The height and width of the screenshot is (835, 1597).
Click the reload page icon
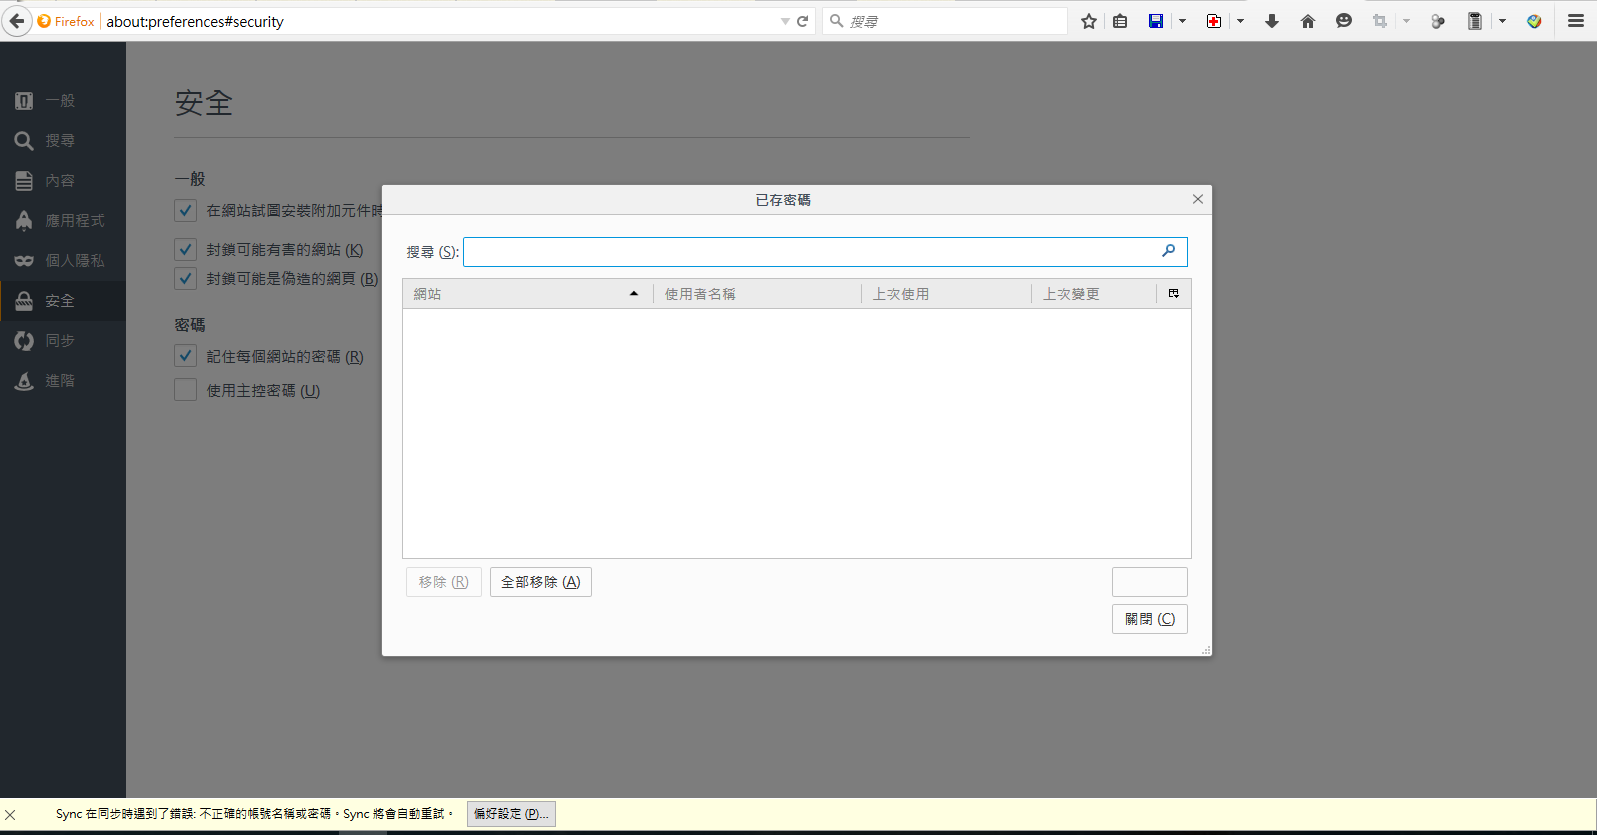click(x=802, y=21)
